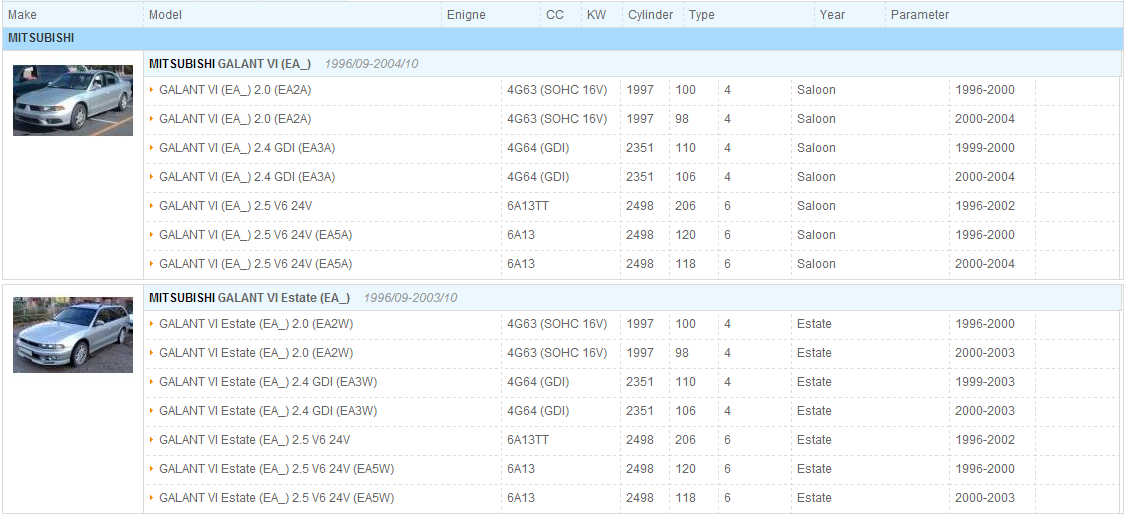This screenshot has width=1127, height=518.
Task: Click orange arrow beside Estate 2.5 V6 24V 6A13TT row
Action: (152, 439)
